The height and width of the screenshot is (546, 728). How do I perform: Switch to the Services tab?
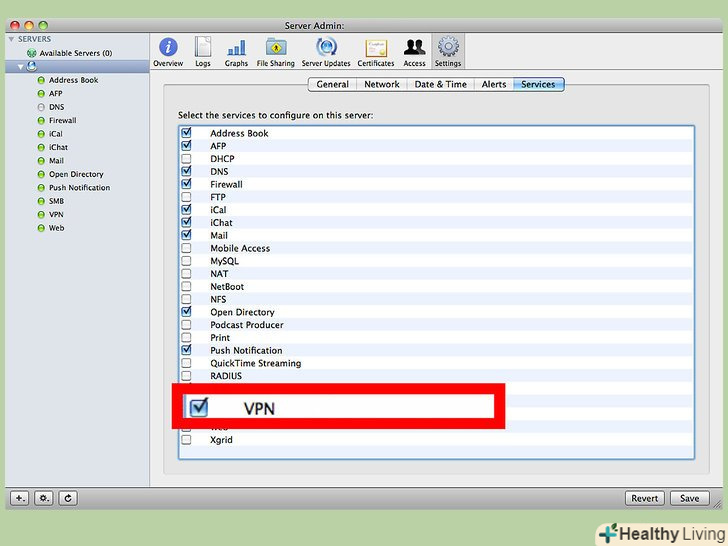pos(539,84)
